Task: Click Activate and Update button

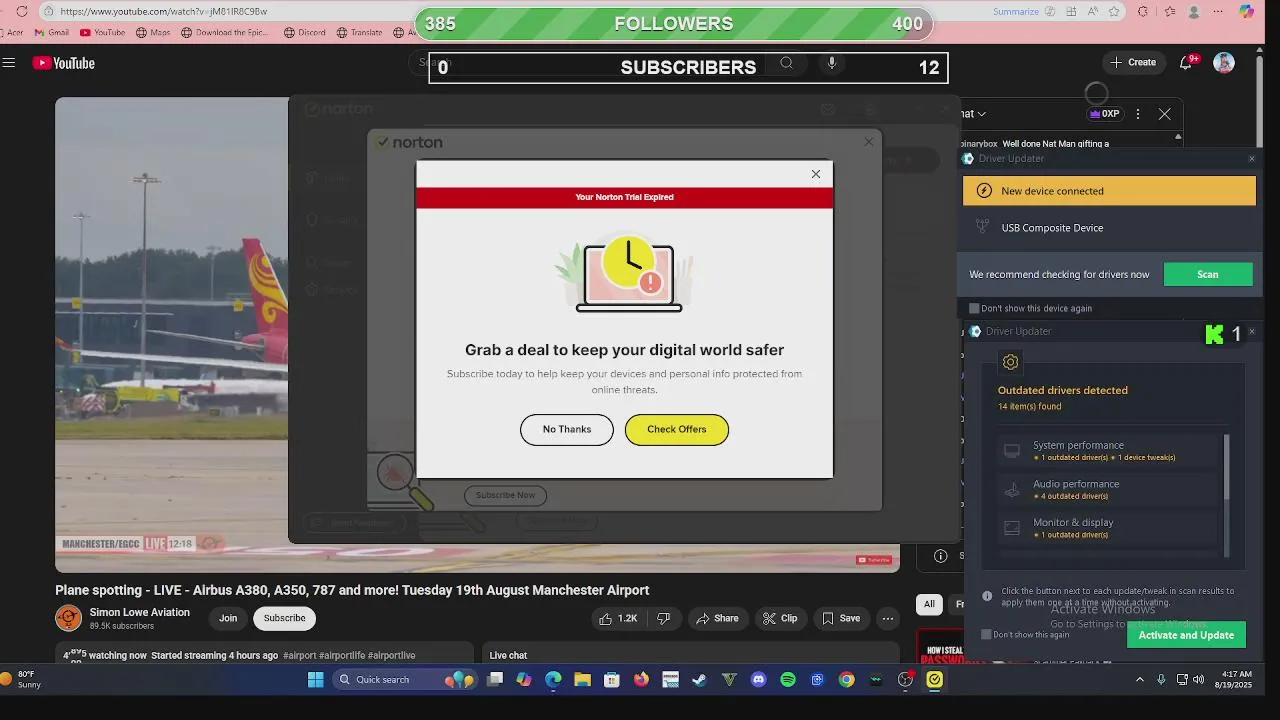Action: pos(1186,635)
